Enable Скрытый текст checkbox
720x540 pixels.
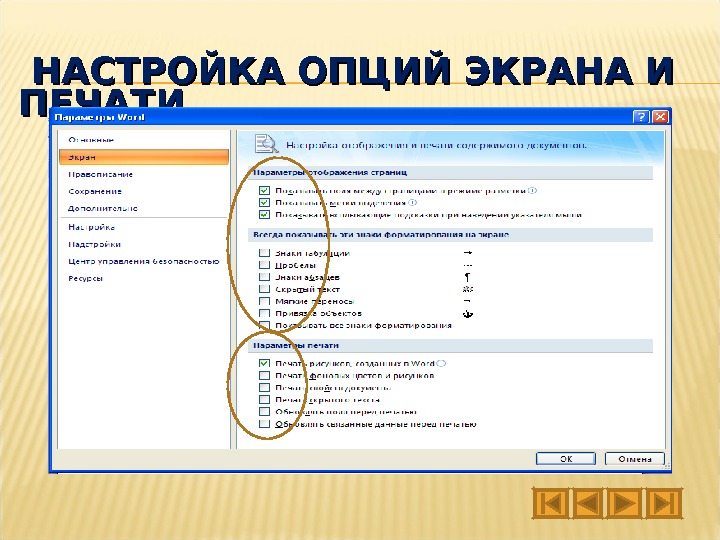click(x=264, y=289)
